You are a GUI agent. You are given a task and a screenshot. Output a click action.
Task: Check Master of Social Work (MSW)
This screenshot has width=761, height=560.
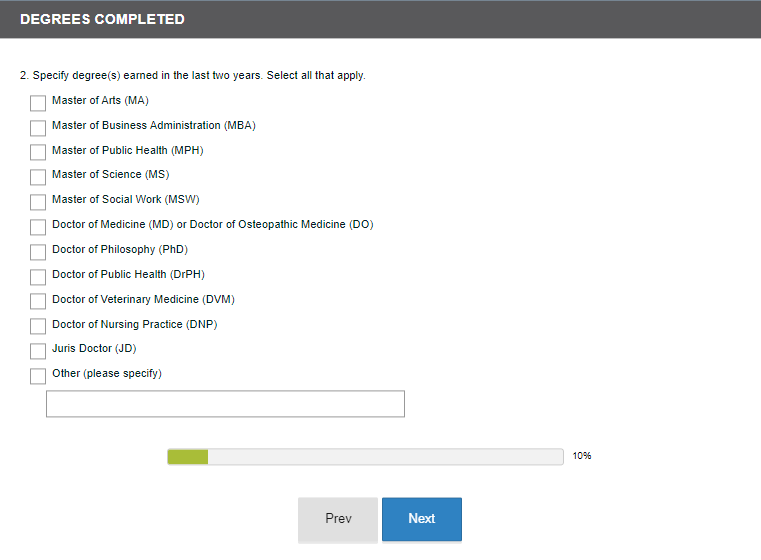tap(38, 202)
